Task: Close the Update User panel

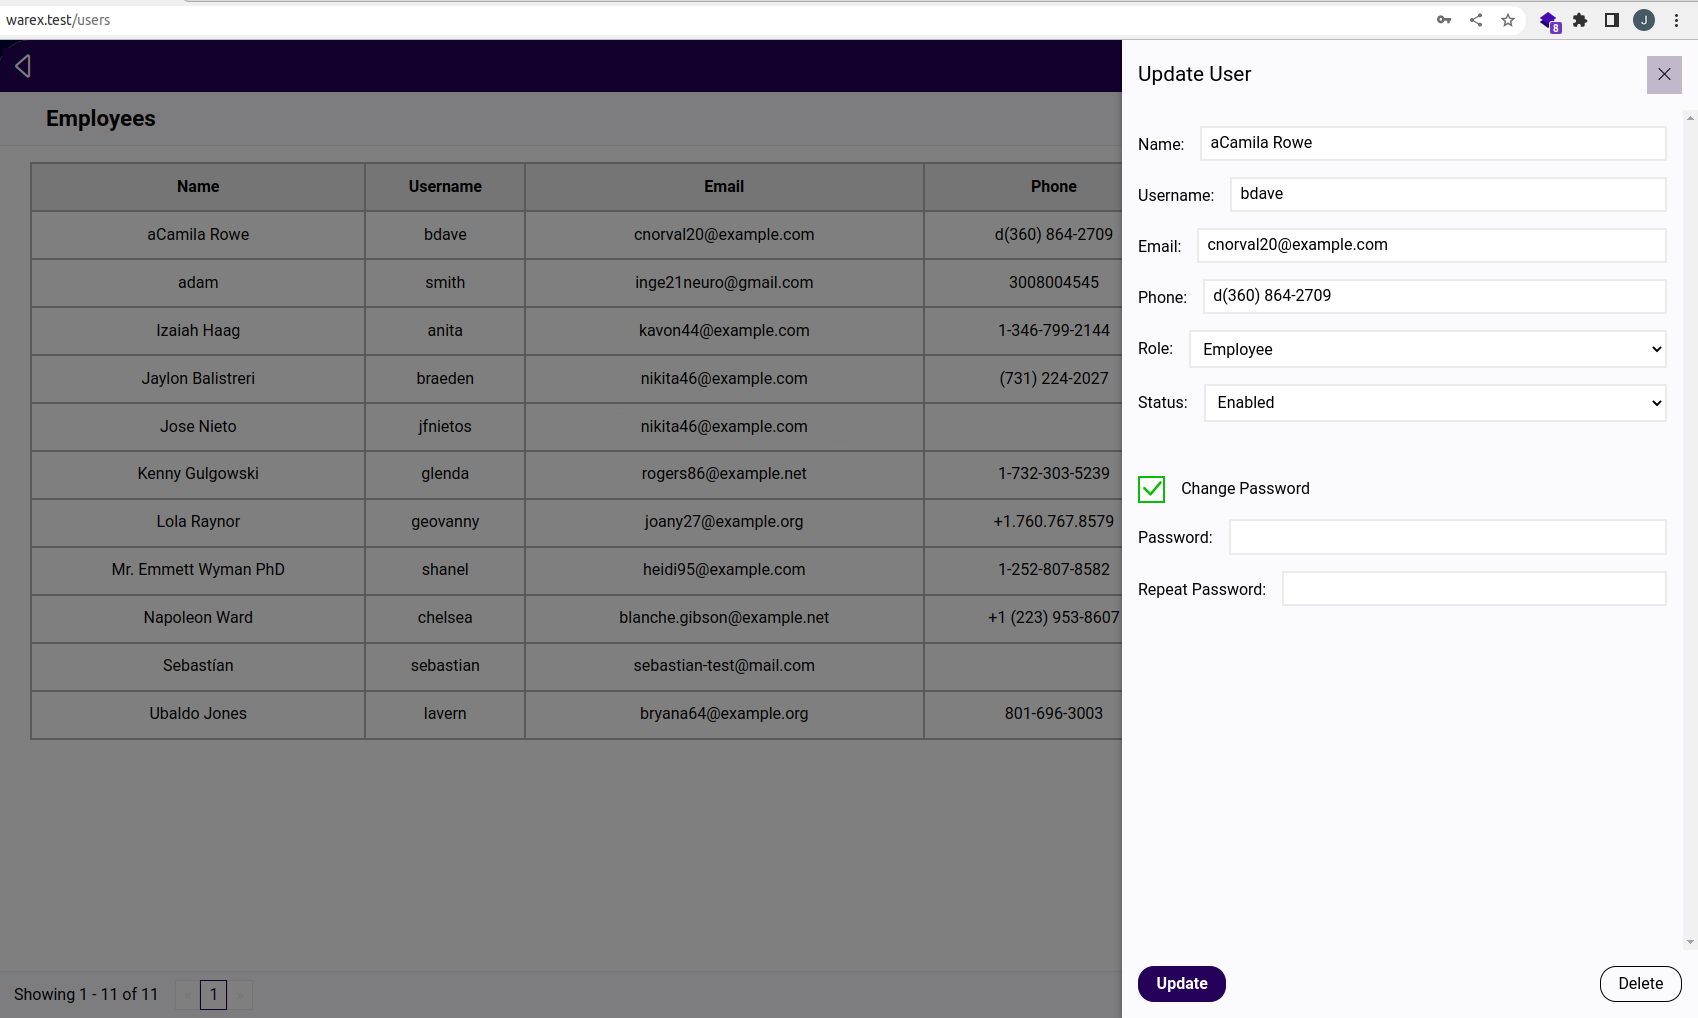Action: [1664, 75]
